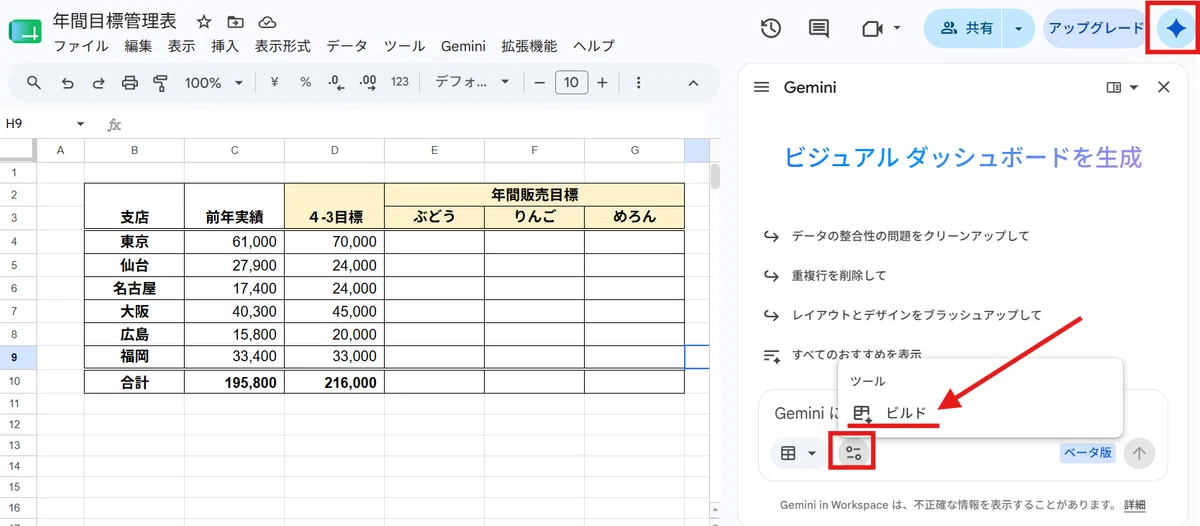
Task: Open Google Sheets home icon
Action: pyautogui.click(x=25, y=31)
